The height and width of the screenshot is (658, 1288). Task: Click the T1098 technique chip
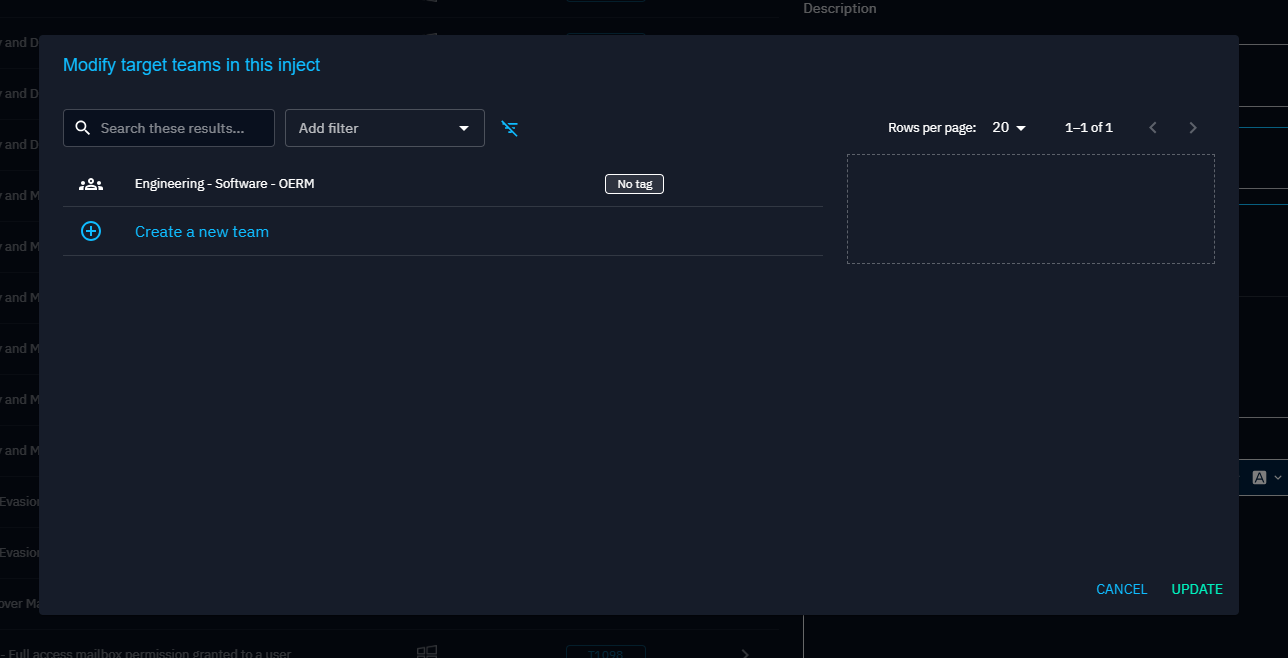(x=605, y=653)
